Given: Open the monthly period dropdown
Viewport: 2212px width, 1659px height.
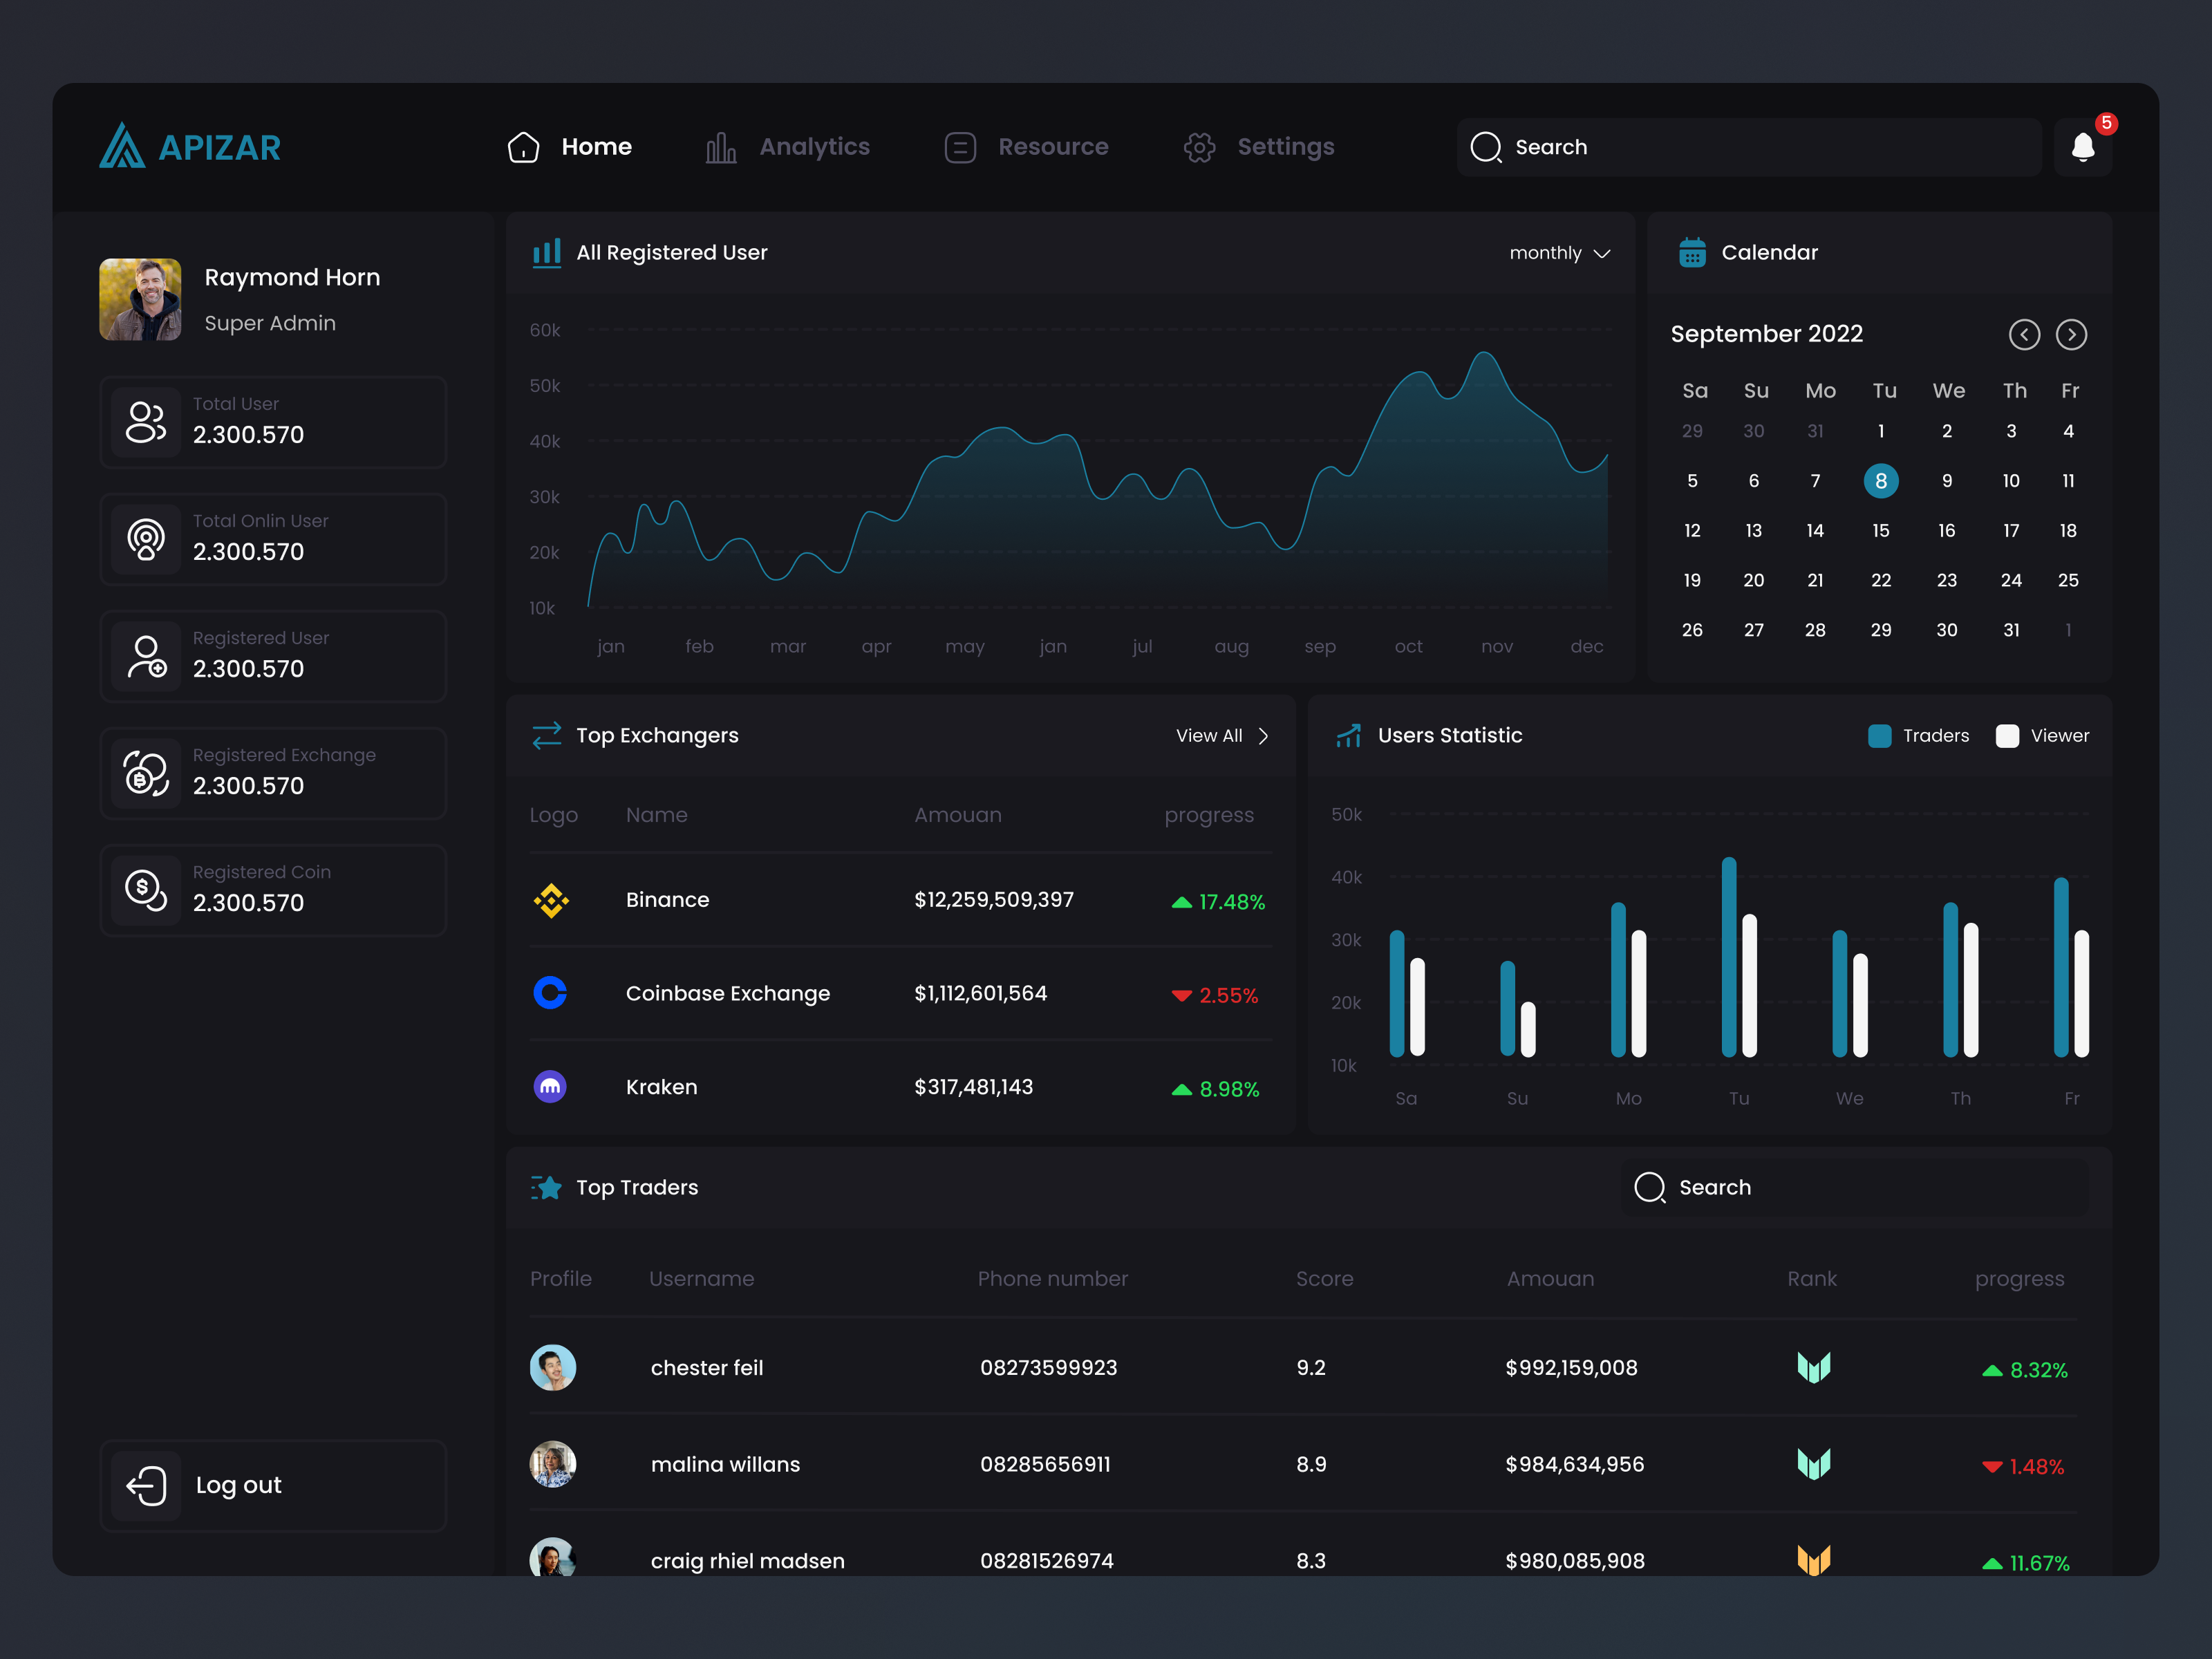Looking at the screenshot, I should coord(1559,253).
